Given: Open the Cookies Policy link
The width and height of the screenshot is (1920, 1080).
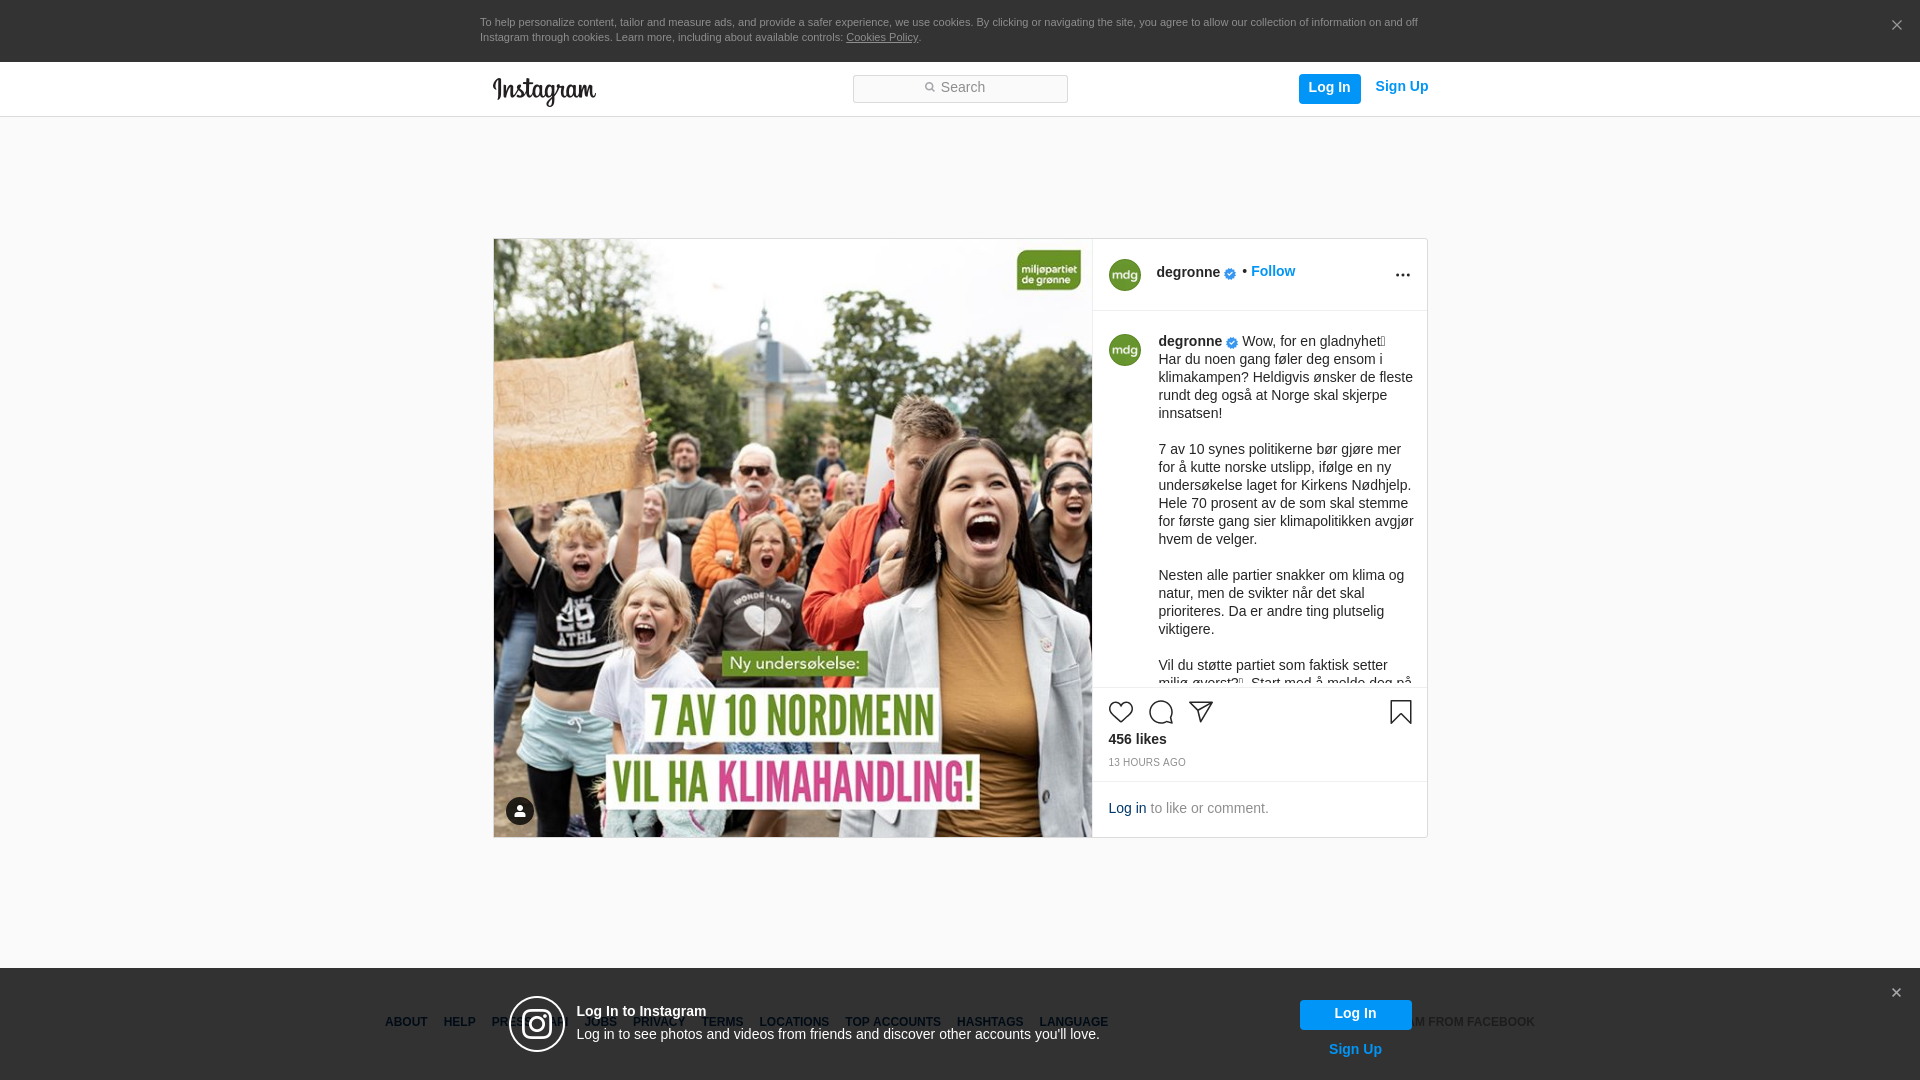Looking at the screenshot, I should [x=881, y=37].
